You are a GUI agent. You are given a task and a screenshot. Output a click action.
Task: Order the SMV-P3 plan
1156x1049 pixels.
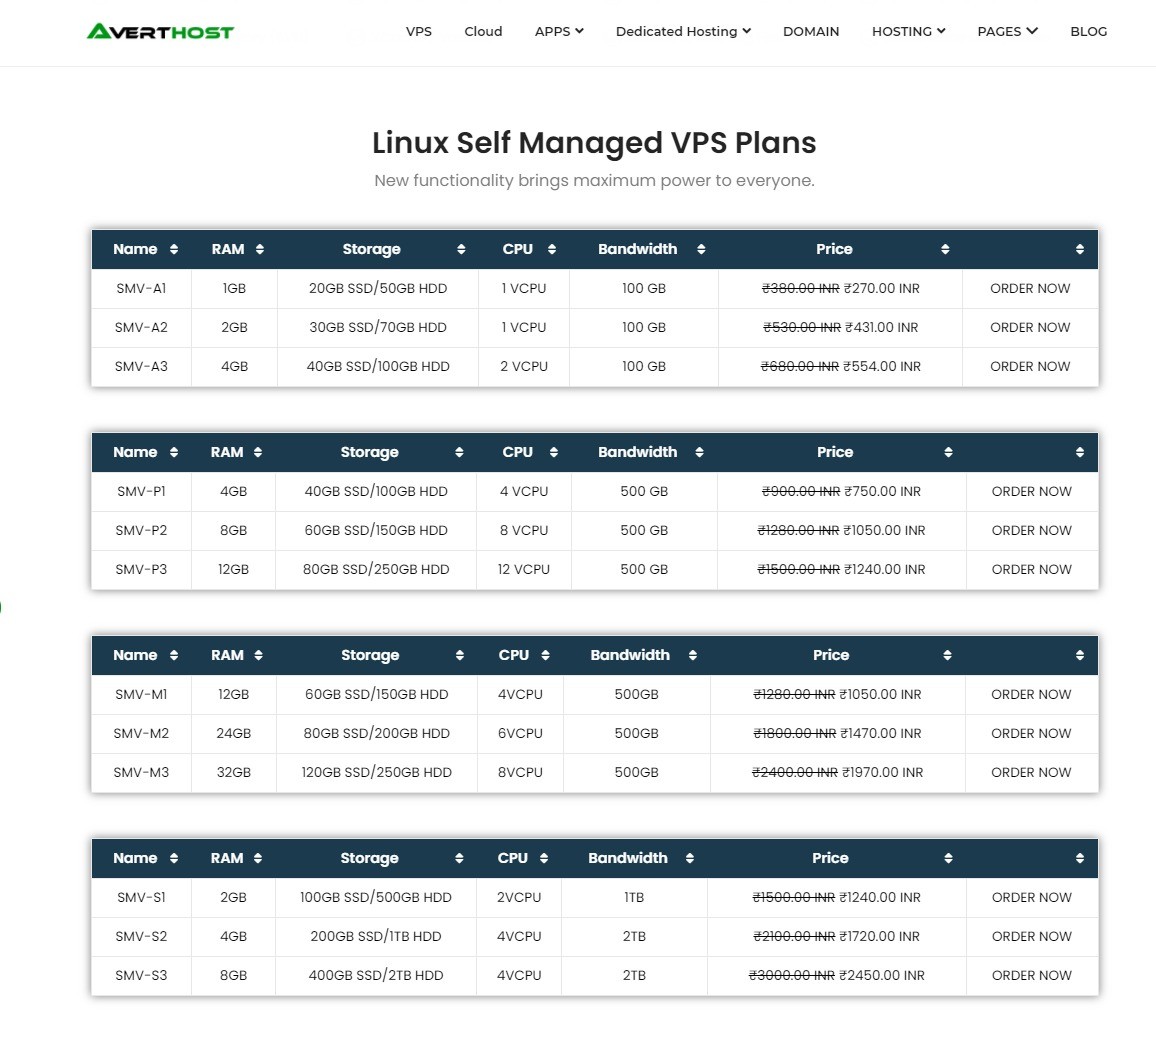(x=1031, y=569)
